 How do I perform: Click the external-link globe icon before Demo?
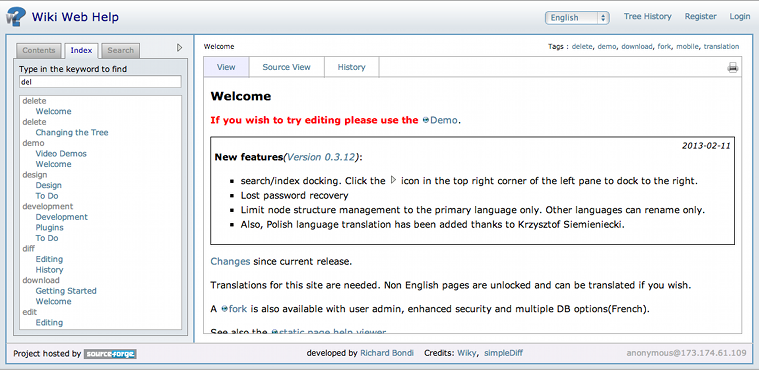pyautogui.click(x=425, y=120)
